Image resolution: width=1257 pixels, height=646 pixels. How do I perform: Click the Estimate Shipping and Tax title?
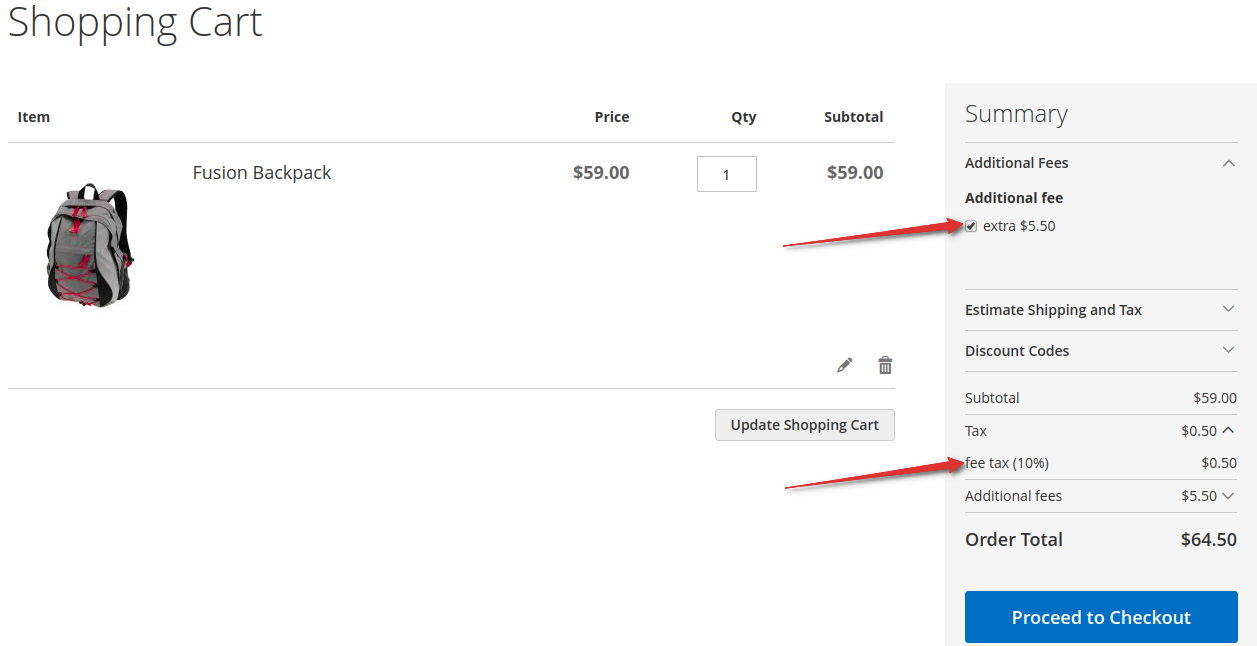coord(1053,310)
